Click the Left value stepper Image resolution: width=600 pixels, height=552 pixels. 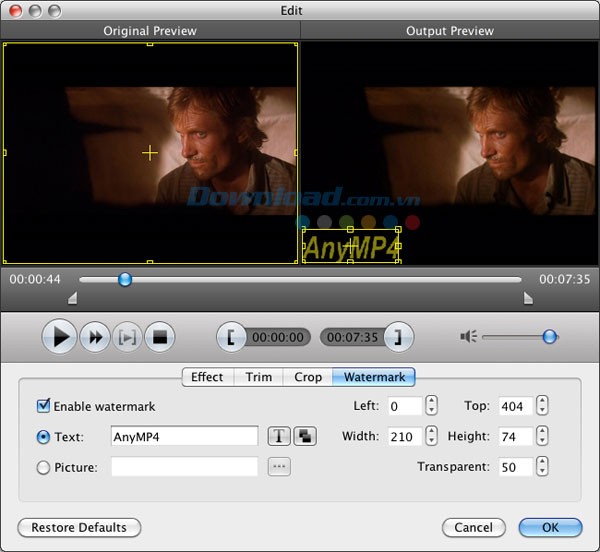(432, 405)
